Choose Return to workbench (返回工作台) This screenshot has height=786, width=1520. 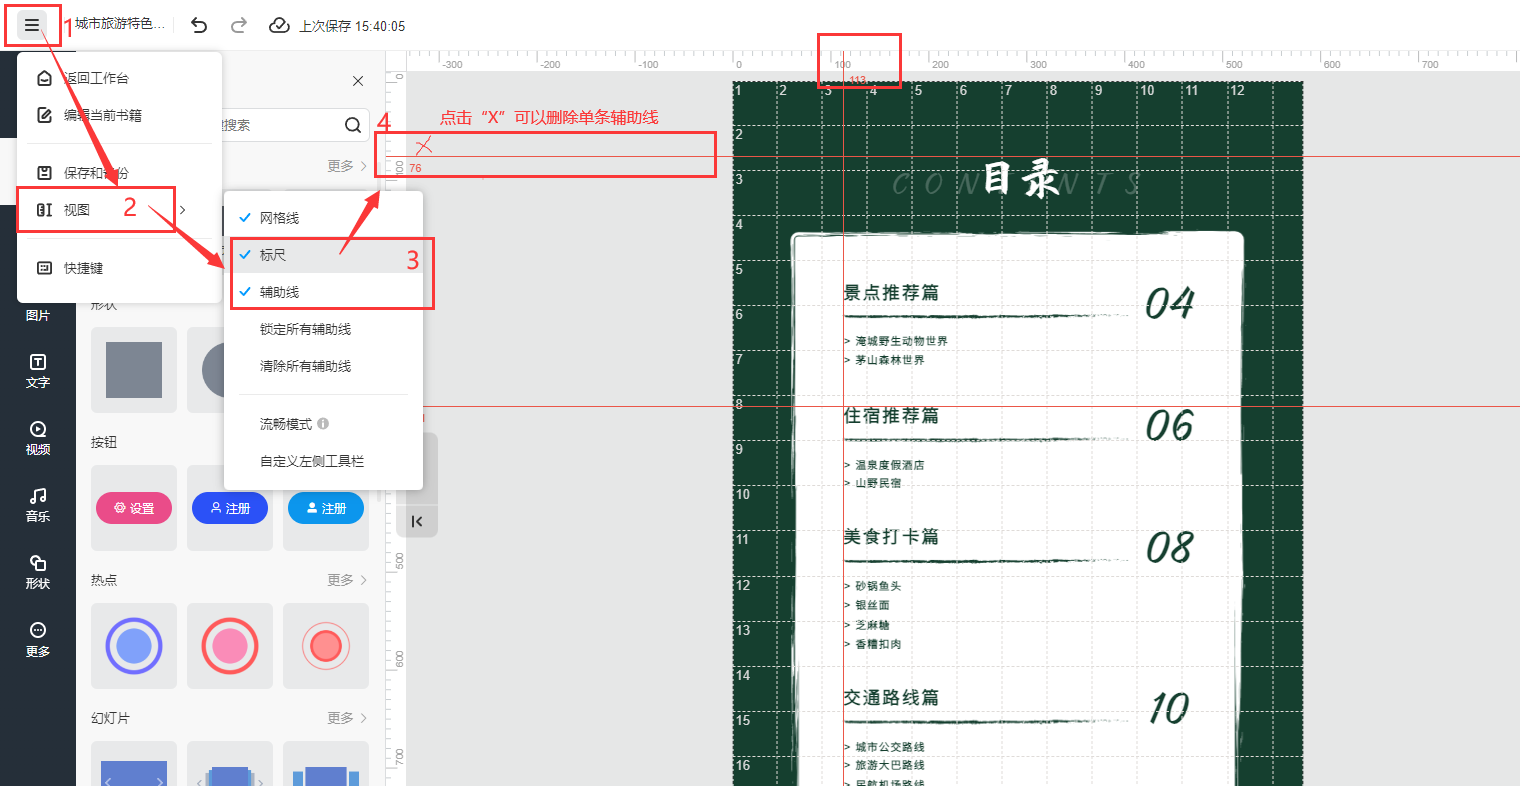pyautogui.click(x=96, y=78)
